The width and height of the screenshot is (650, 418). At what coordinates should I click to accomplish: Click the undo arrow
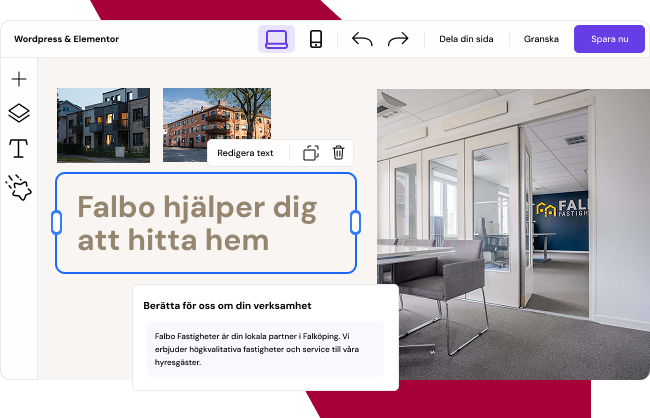coord(362,39)
